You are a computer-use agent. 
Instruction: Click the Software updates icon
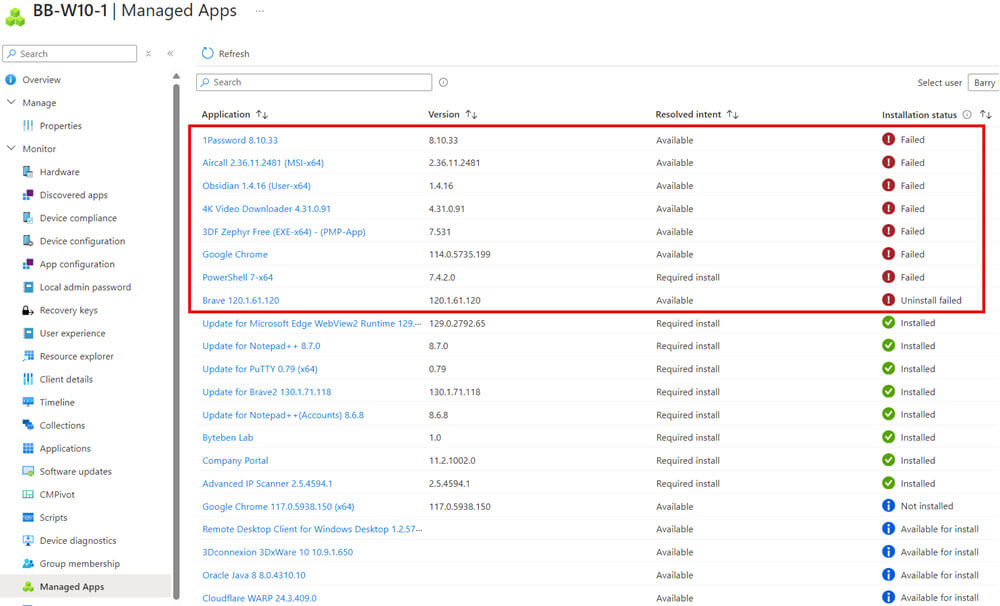pyautogui.click(x=28, y=471)
